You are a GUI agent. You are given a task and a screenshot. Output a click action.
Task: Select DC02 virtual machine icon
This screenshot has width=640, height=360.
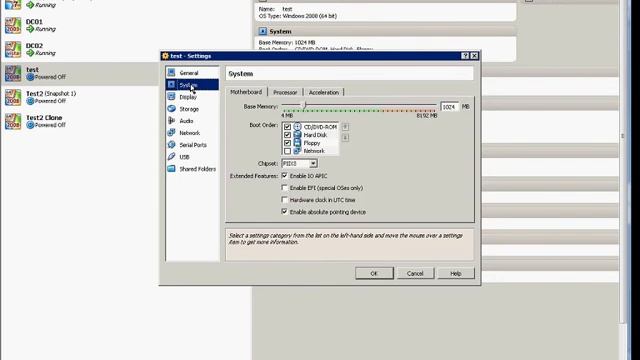pos(13,49)
